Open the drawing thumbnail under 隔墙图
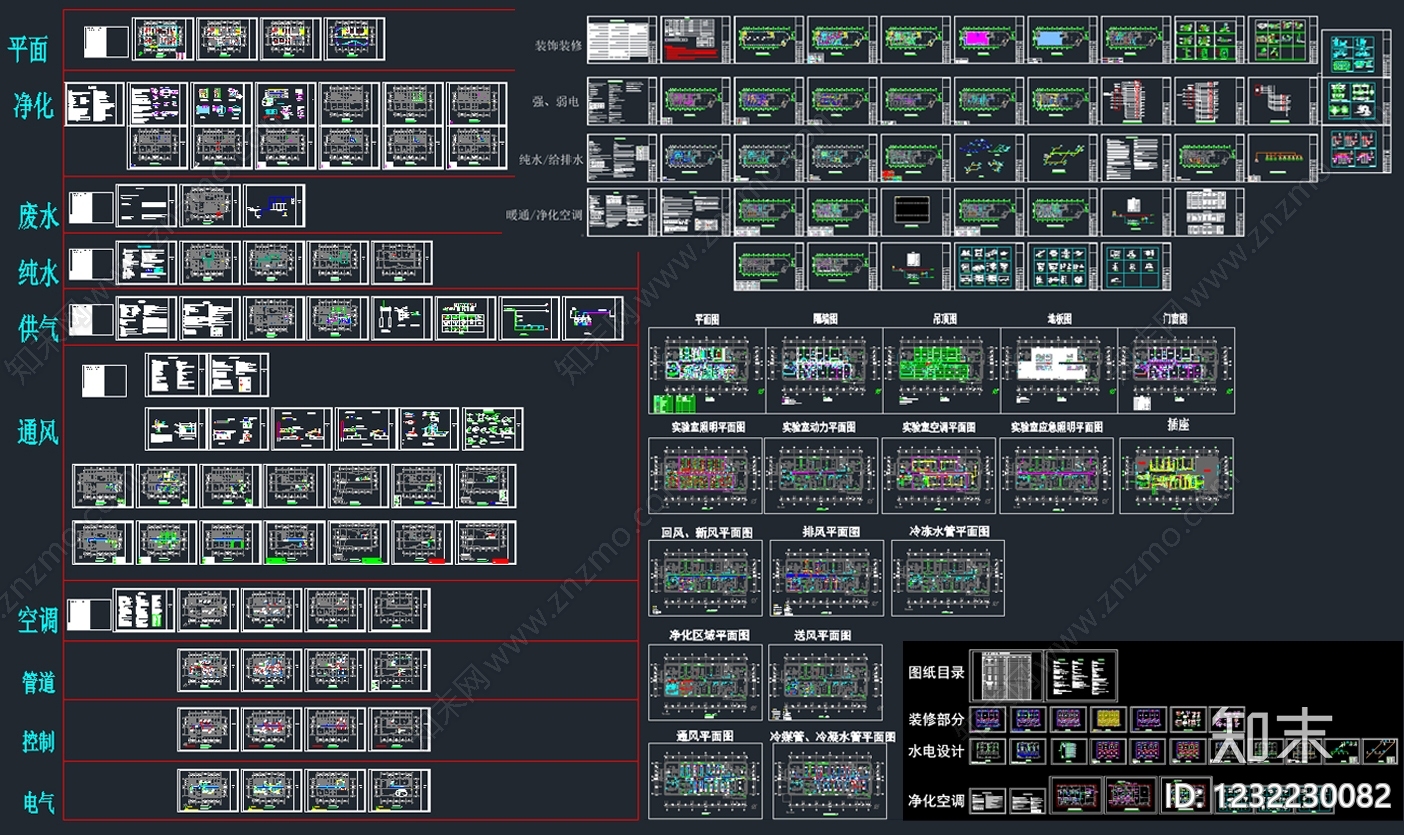Viewport: 1404px width, 835px height. click(825, 371)
